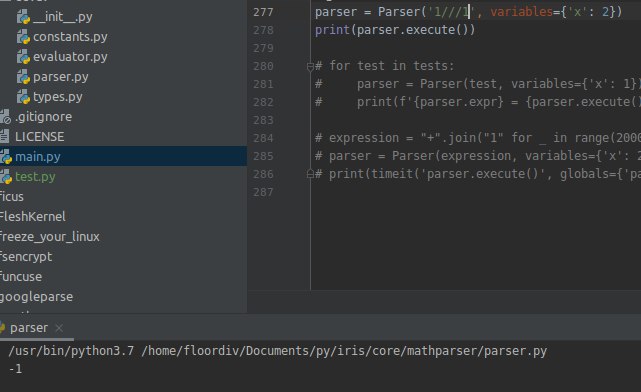Click line number 278 in the gutter
Image resolution: width=641 pixels, height=392 pixels.
[263, 30]
